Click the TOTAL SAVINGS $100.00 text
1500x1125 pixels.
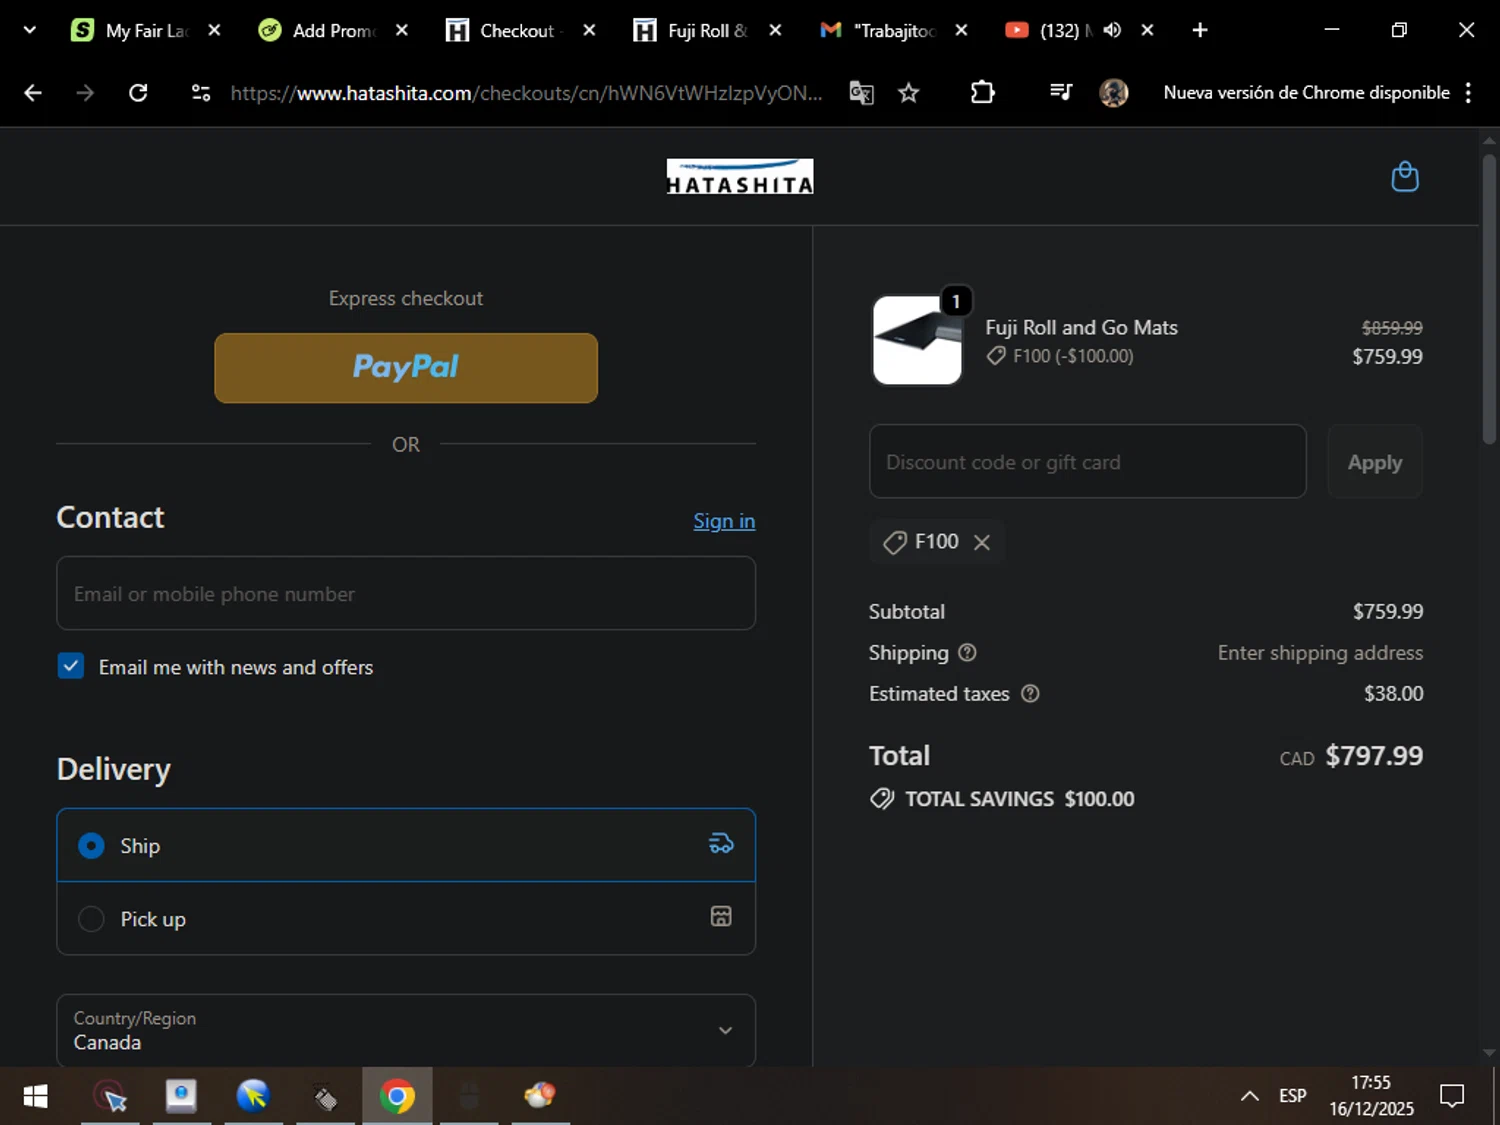click(x=1019, y=799)
